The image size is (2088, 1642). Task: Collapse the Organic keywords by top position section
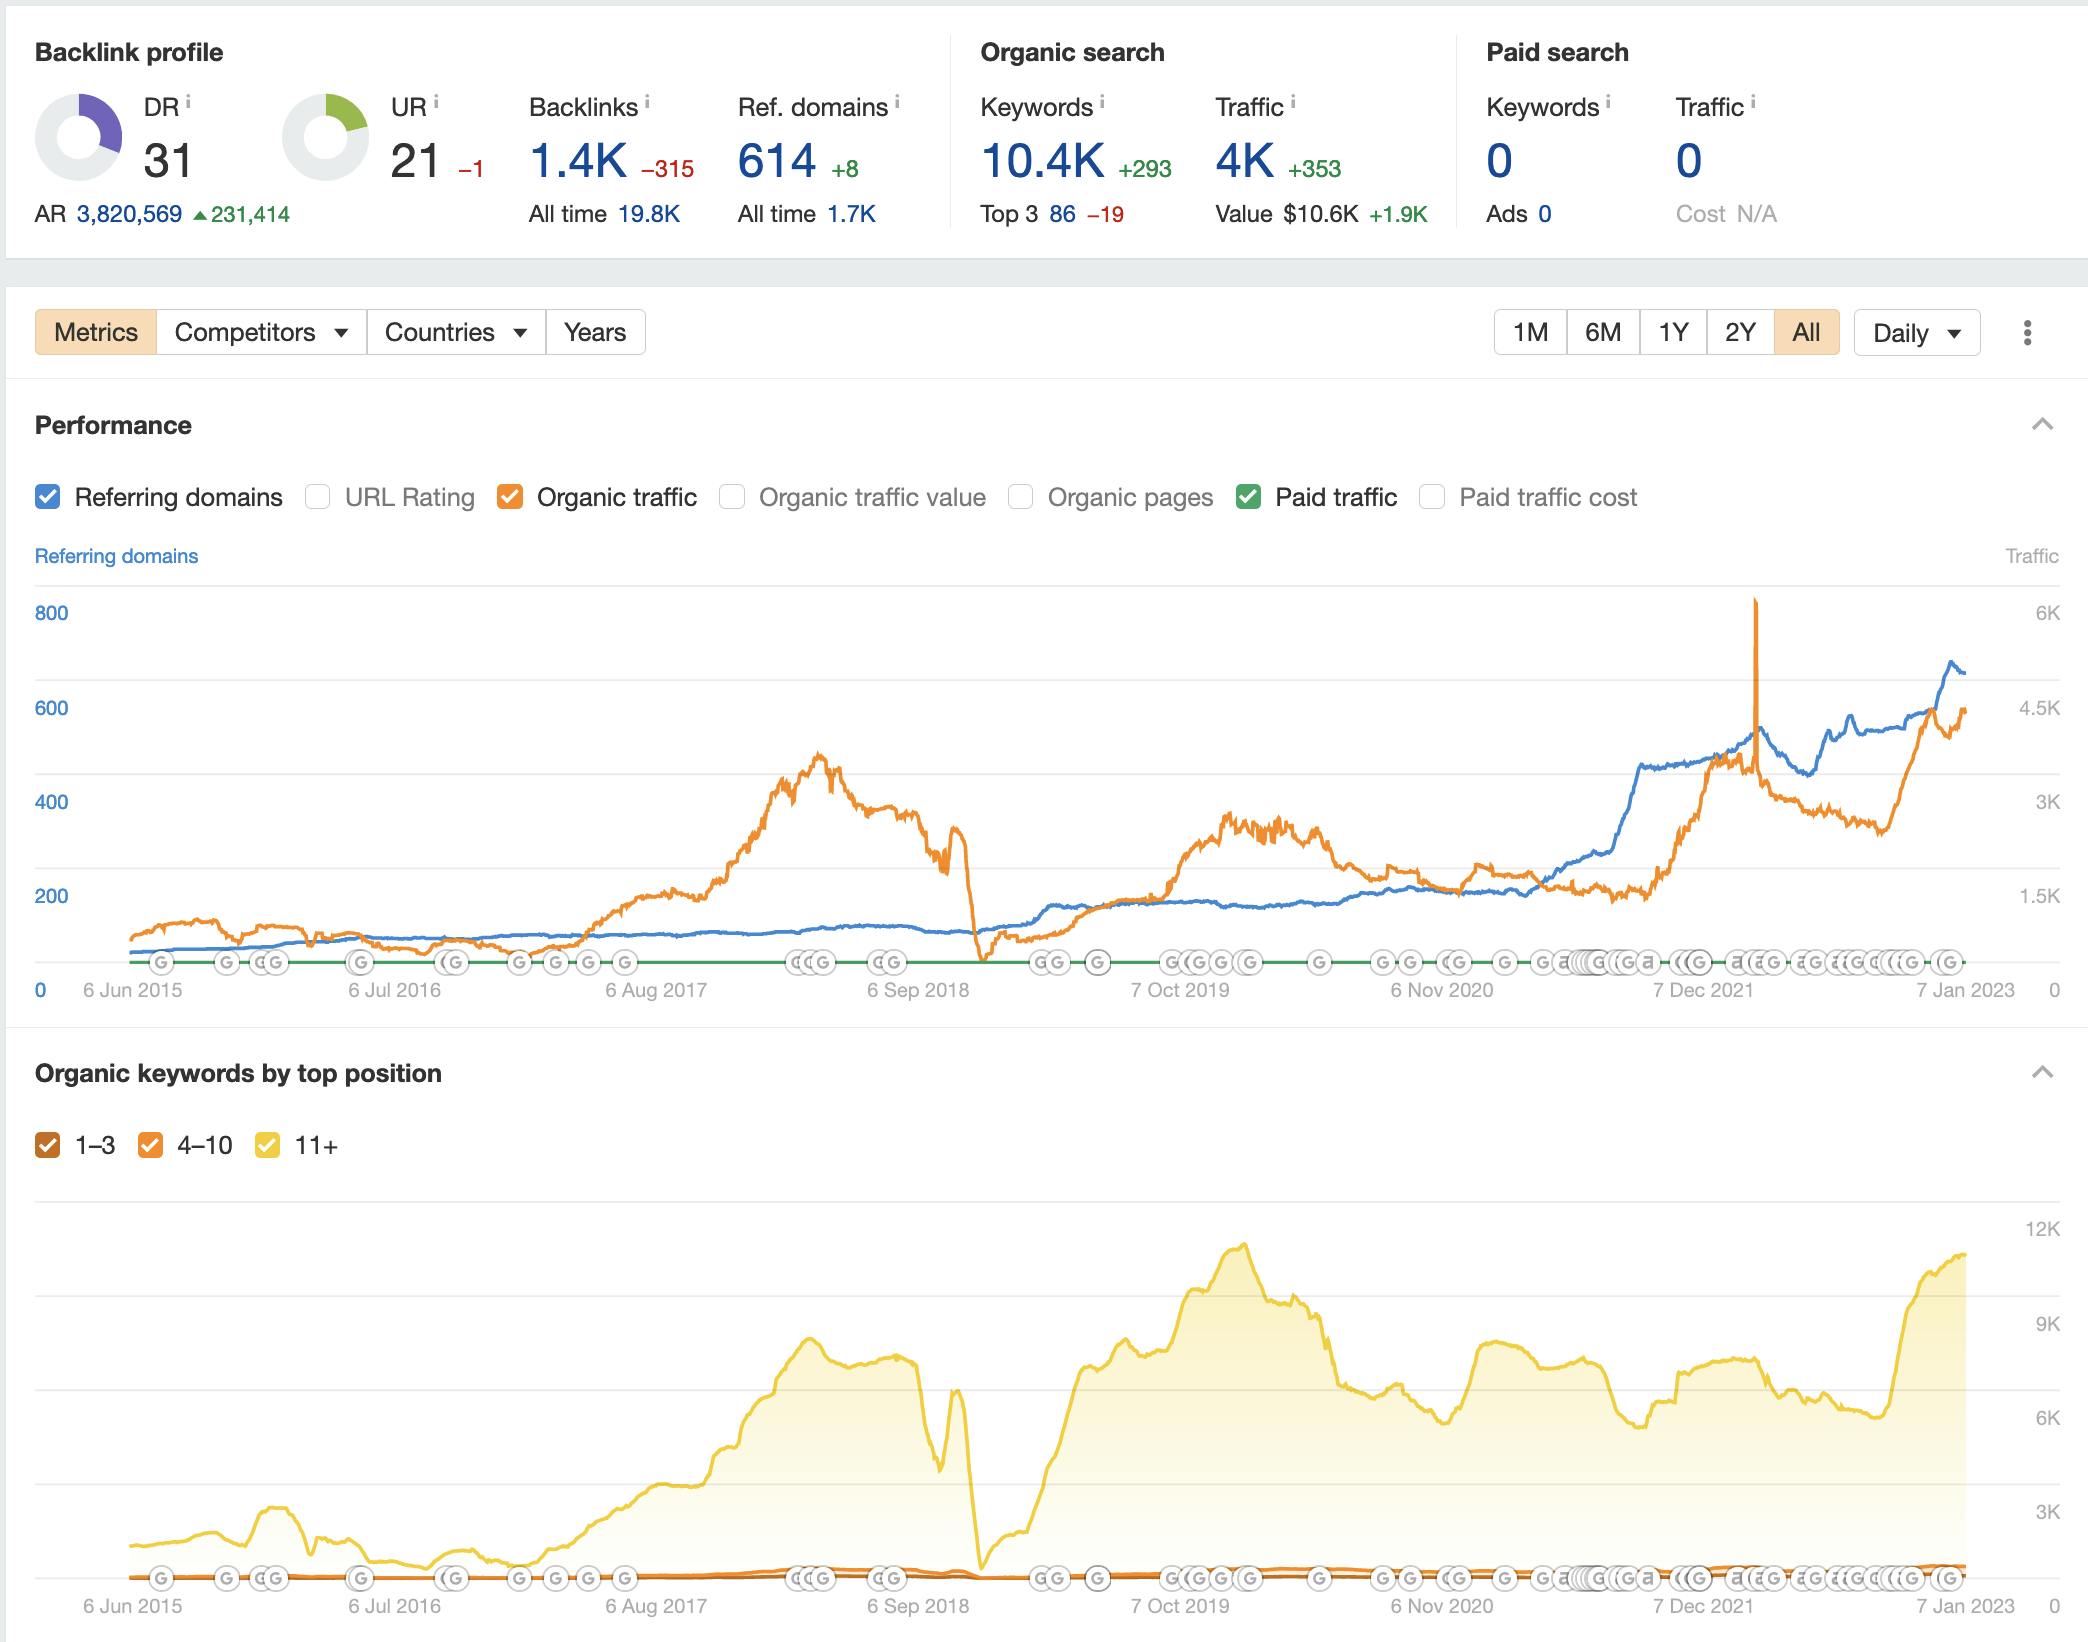click(x=2042, y=1073)
